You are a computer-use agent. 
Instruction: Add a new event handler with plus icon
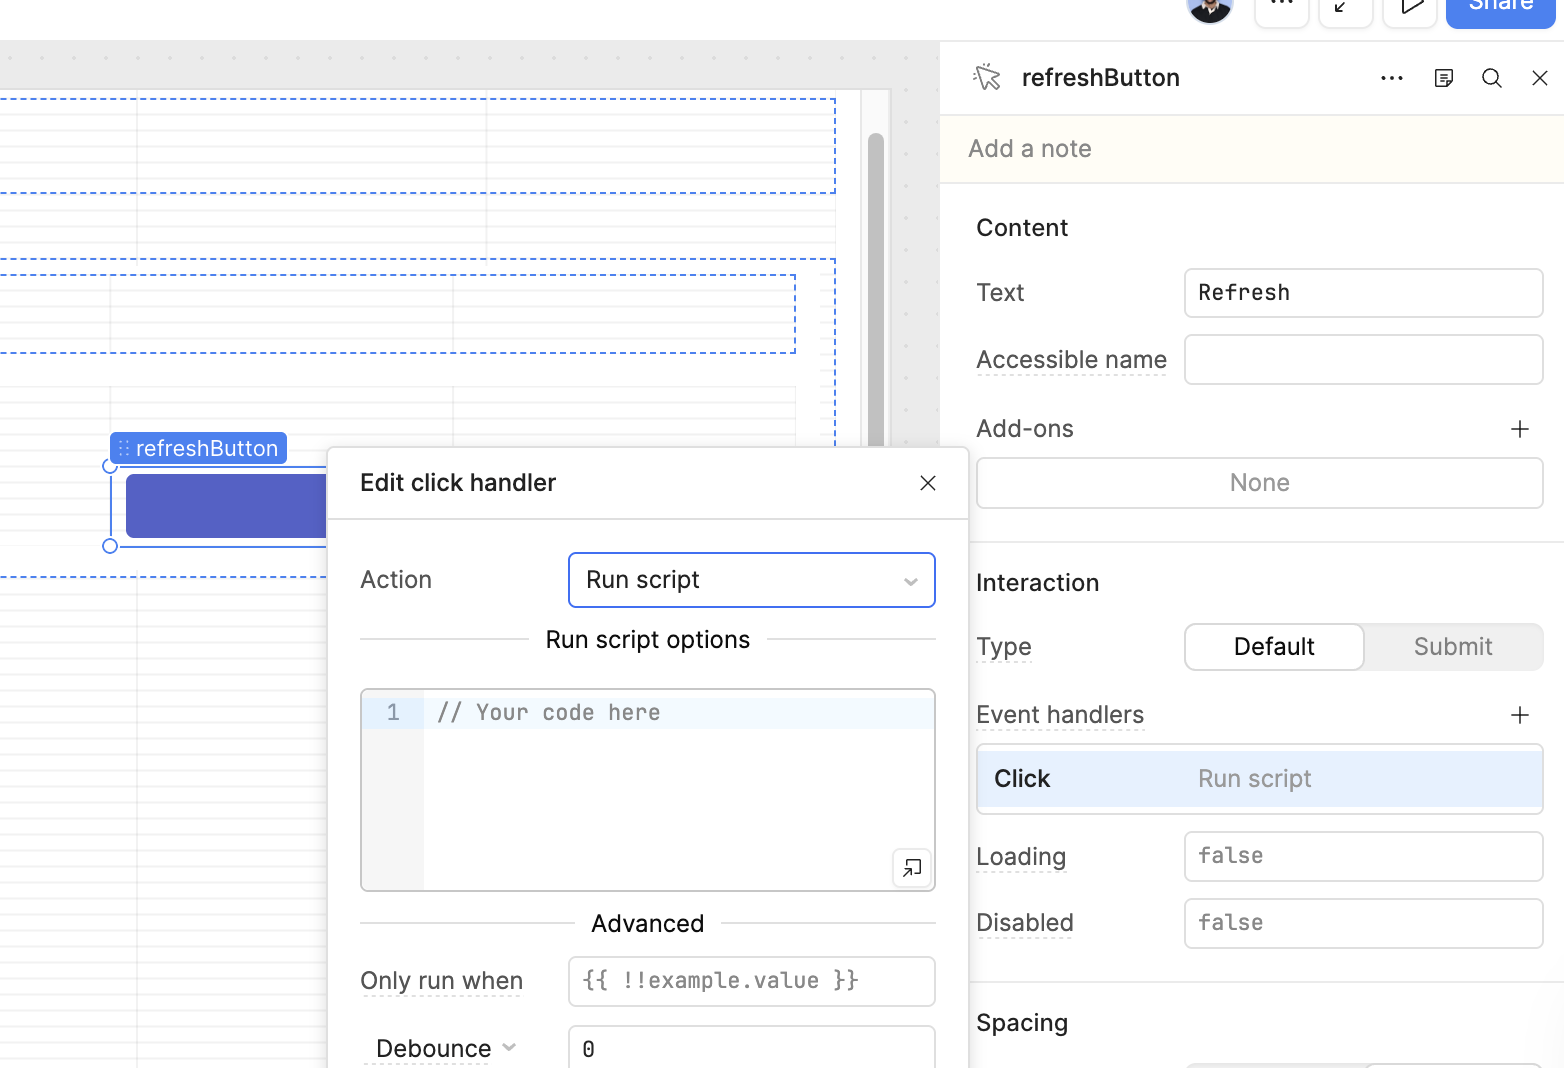(x=1519, y=715)
